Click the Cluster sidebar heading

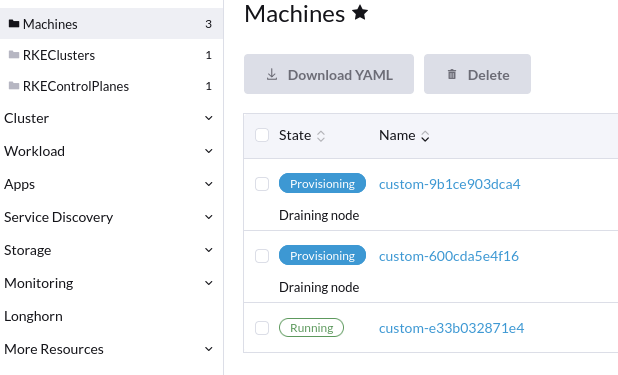coord(26,118)
